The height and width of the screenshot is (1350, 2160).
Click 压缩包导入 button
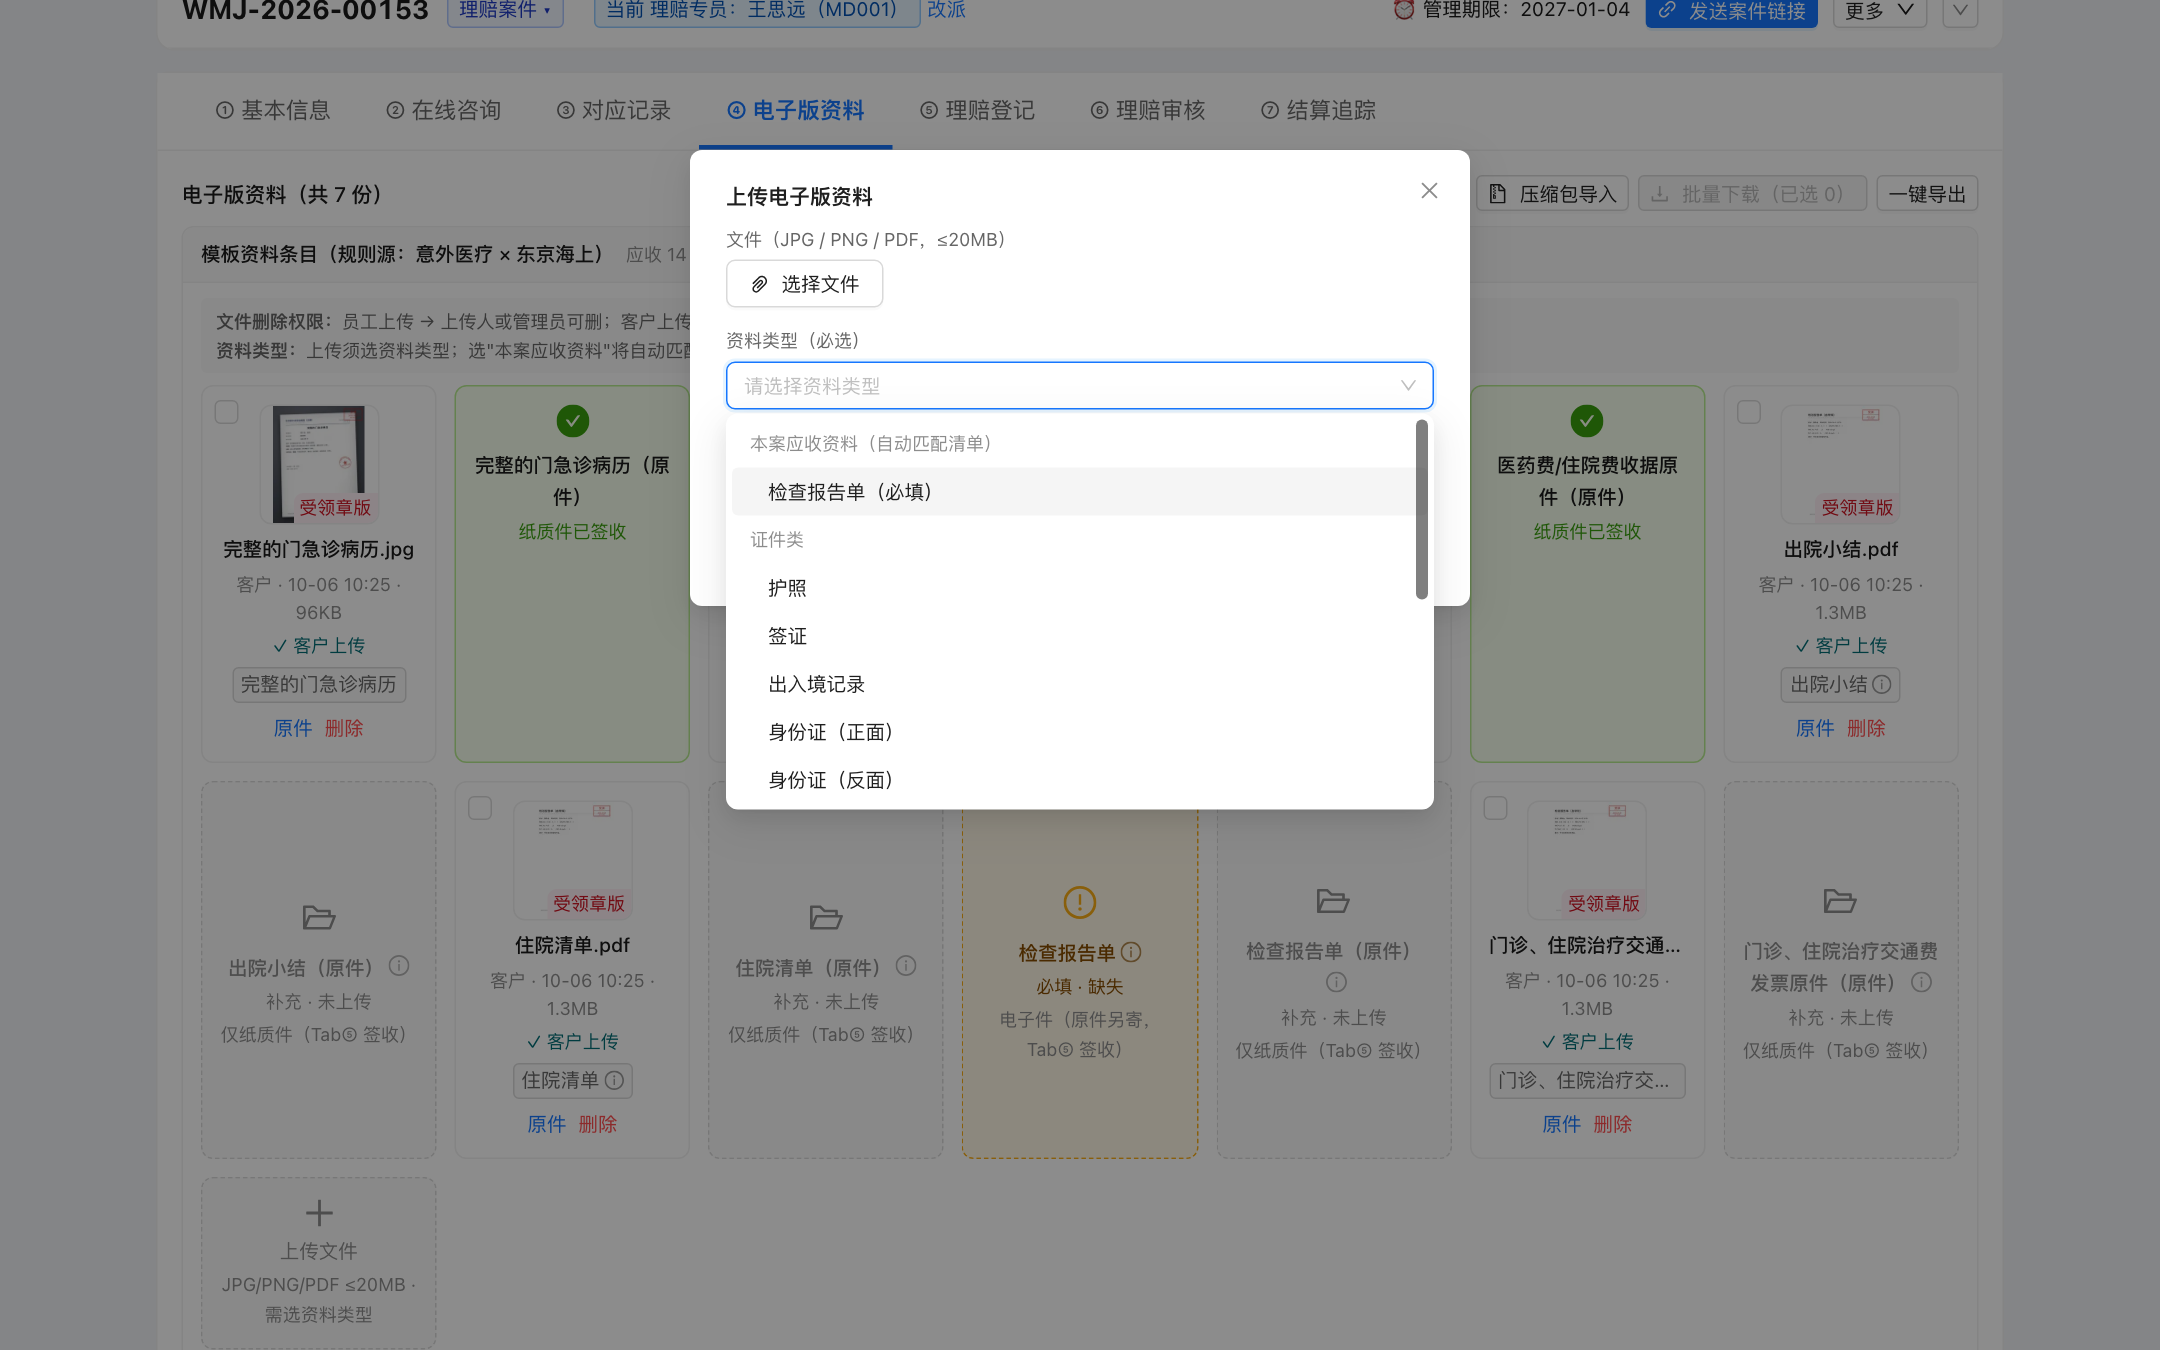click(x=1553, y=194)
